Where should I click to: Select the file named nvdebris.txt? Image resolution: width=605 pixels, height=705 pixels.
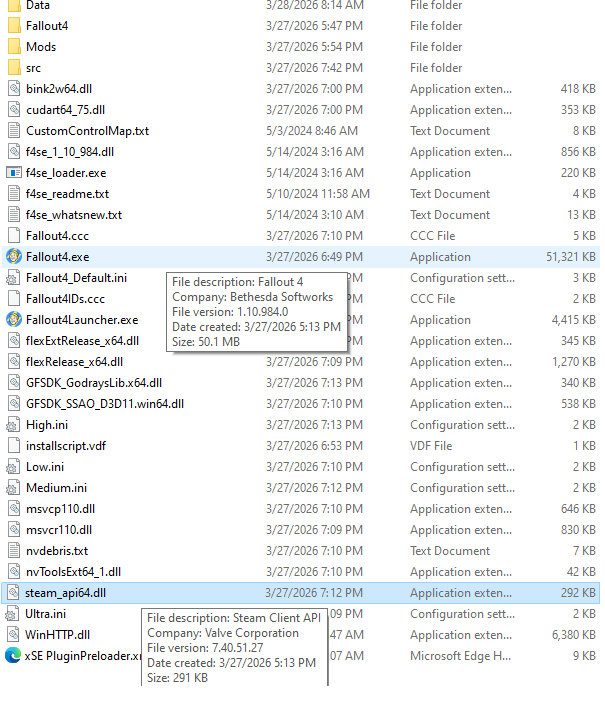(x=57, y=551)
